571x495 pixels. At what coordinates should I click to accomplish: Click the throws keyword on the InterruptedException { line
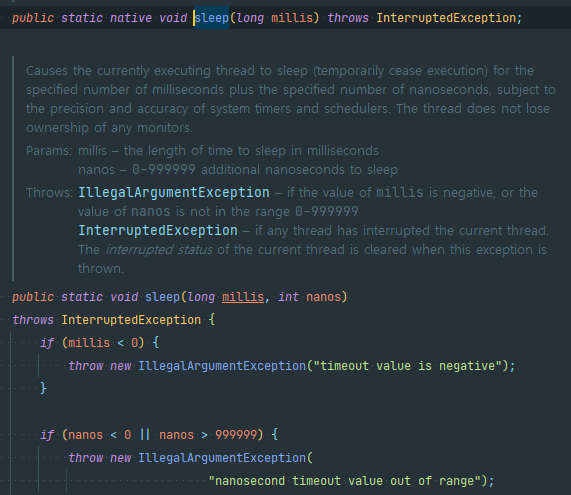coord(33,320)
